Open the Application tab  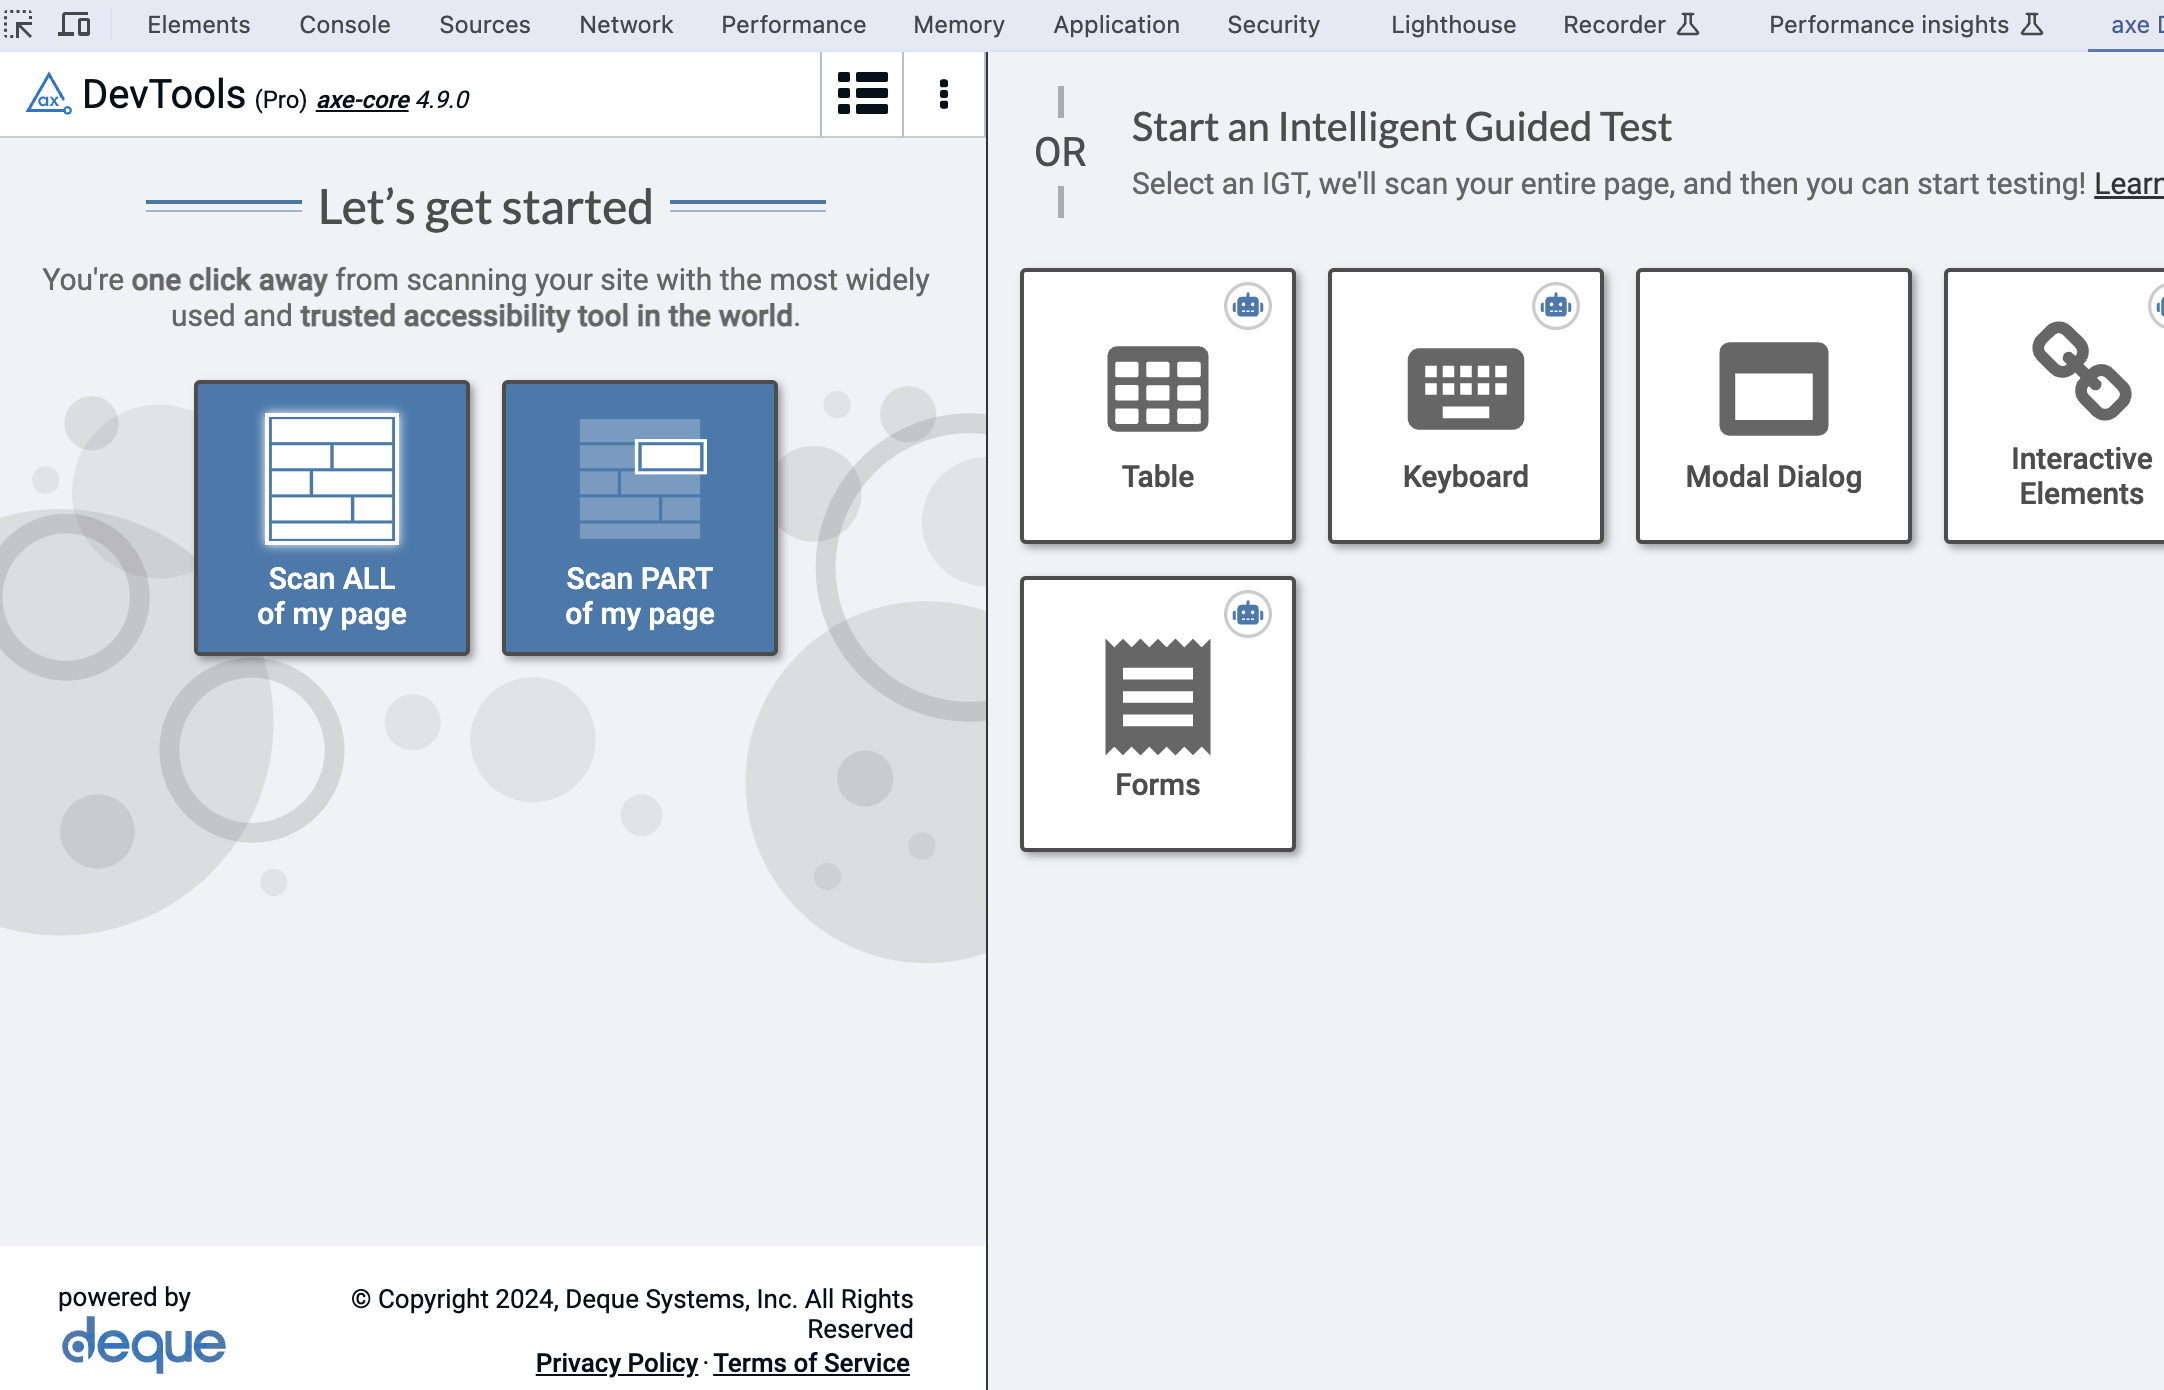tap(1116, 24)
